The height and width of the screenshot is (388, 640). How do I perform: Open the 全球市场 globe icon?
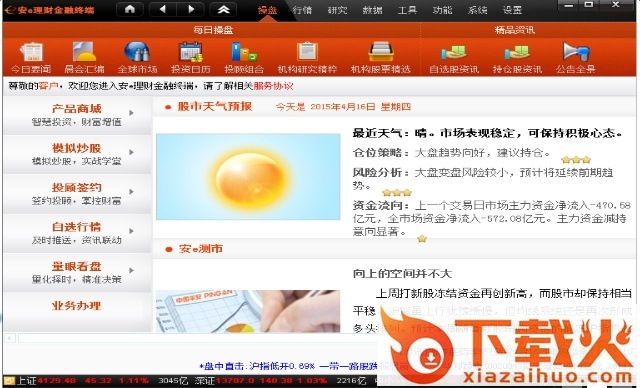pyautogui.click(x=137, y=51)
